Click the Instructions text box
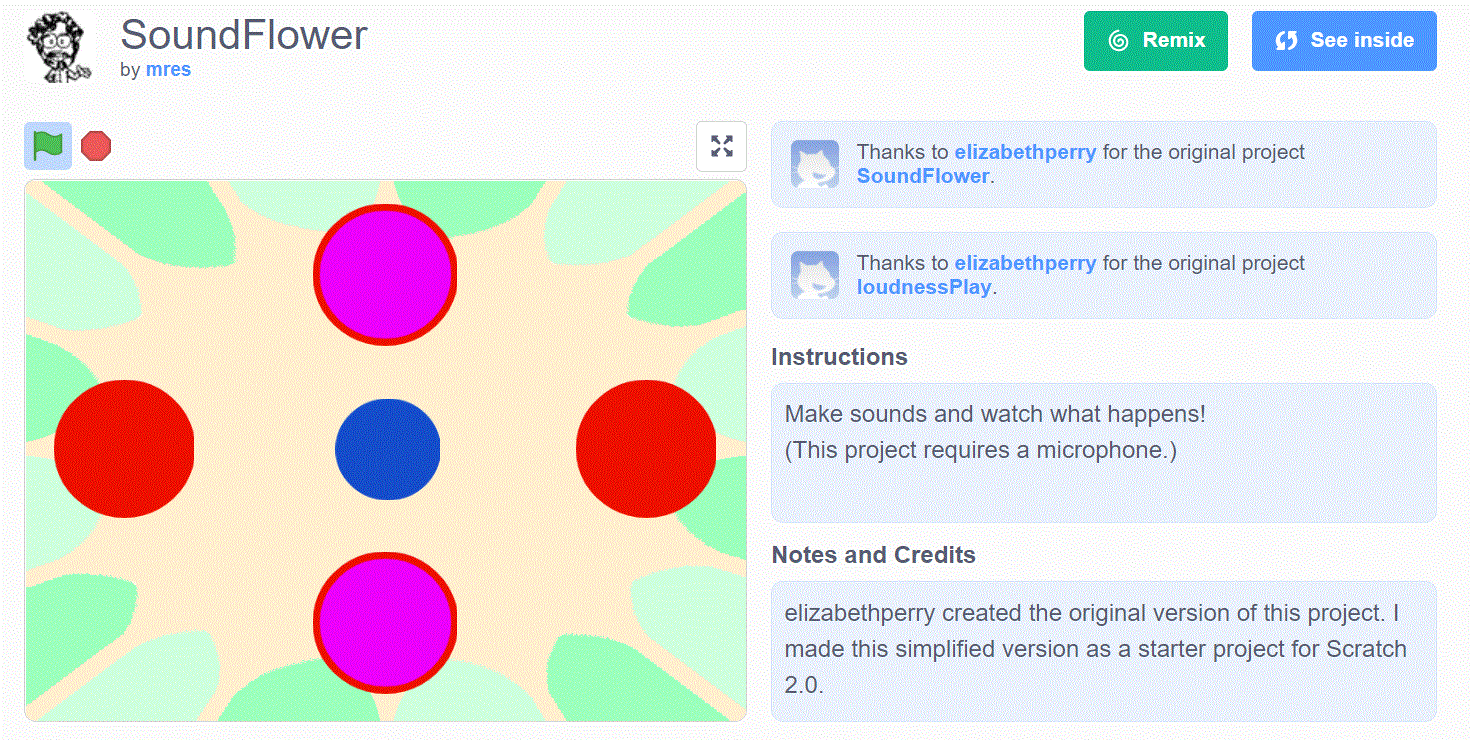Screen dimensions: 1472x740 click(1103, 452)
